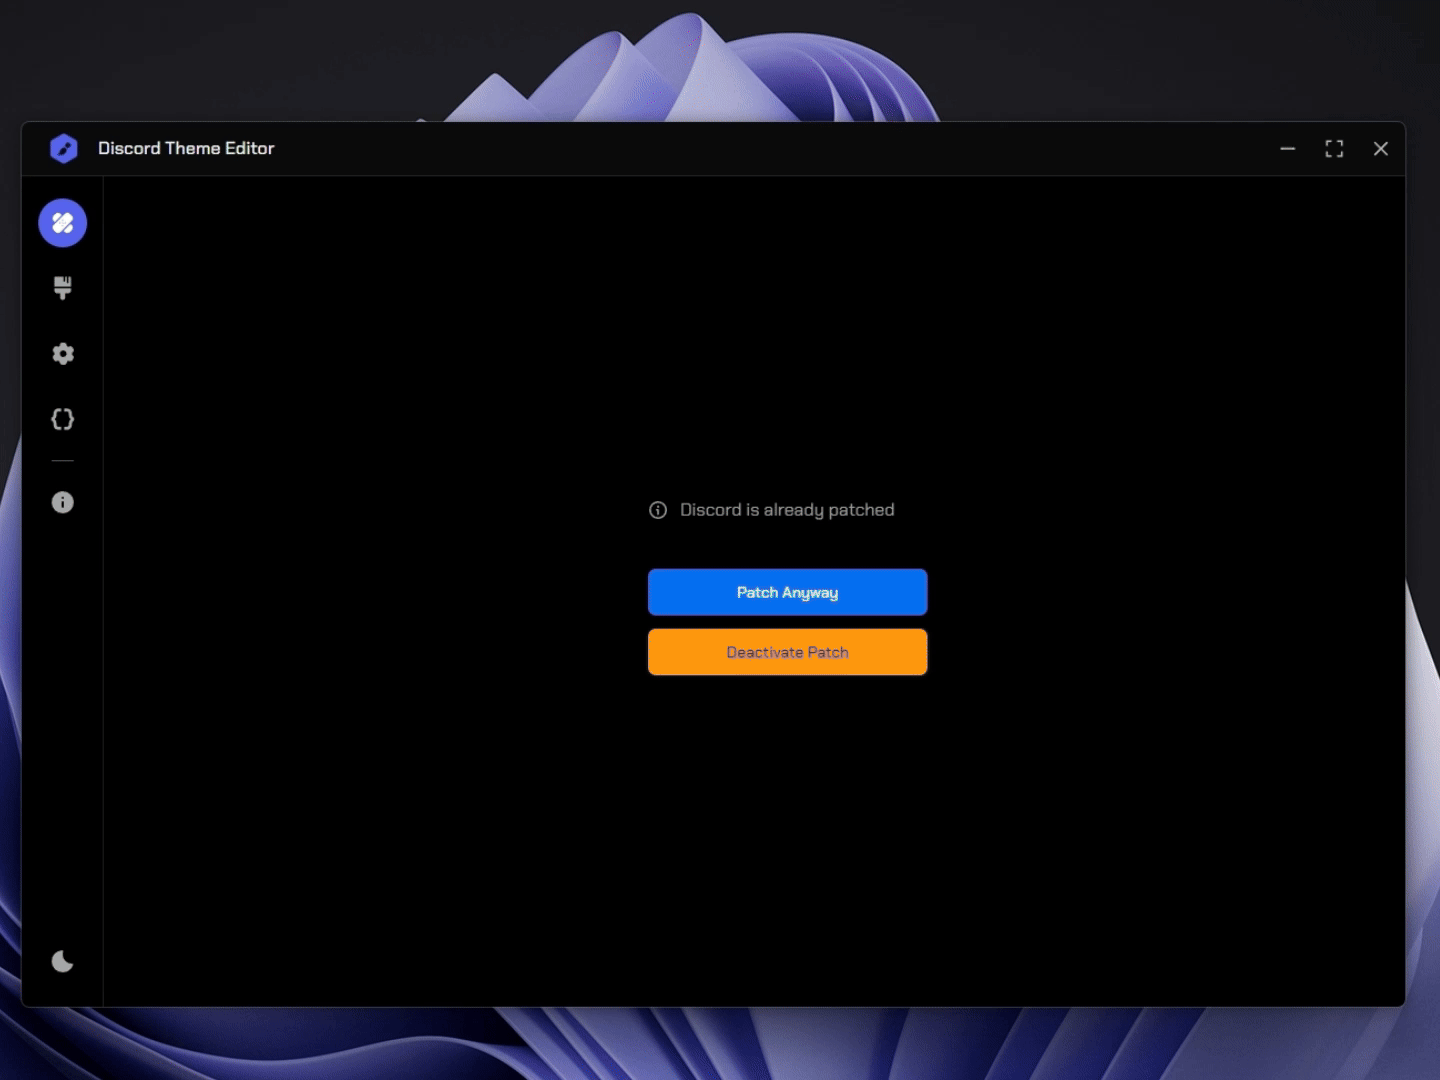Click the Discord Theme Editor logo icon

[x=64, y=148]
